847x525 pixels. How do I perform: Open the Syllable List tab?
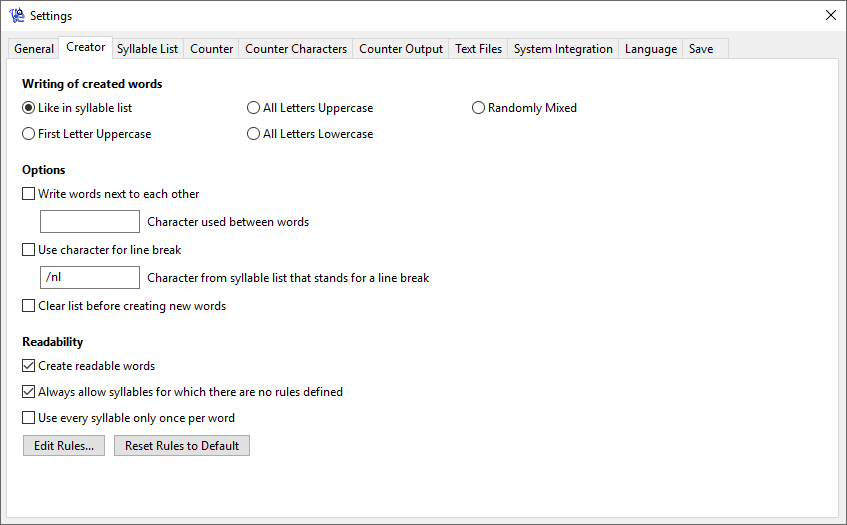click(x=147, y=49)
